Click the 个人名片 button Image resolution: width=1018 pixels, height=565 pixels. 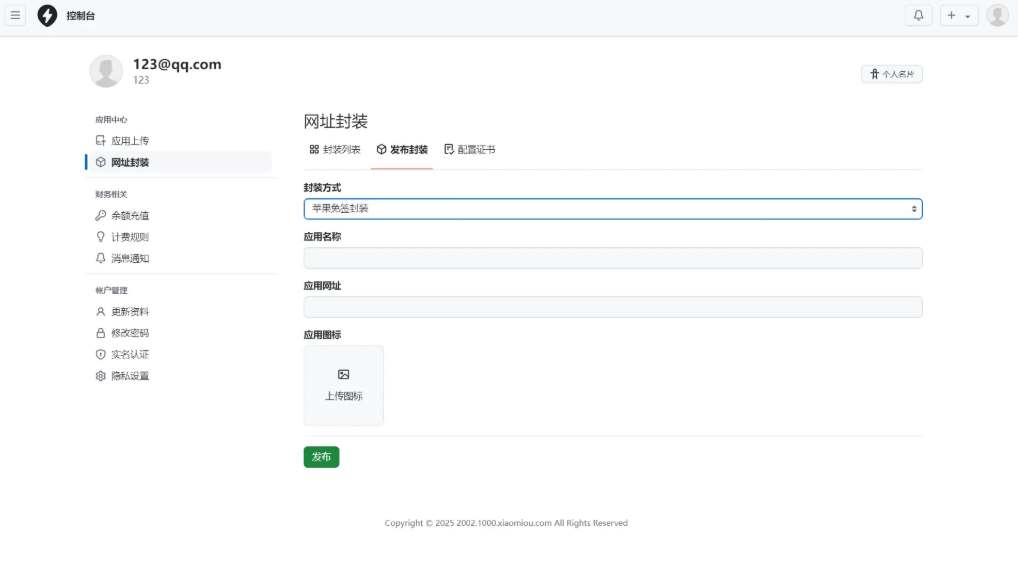pos(891,74)
